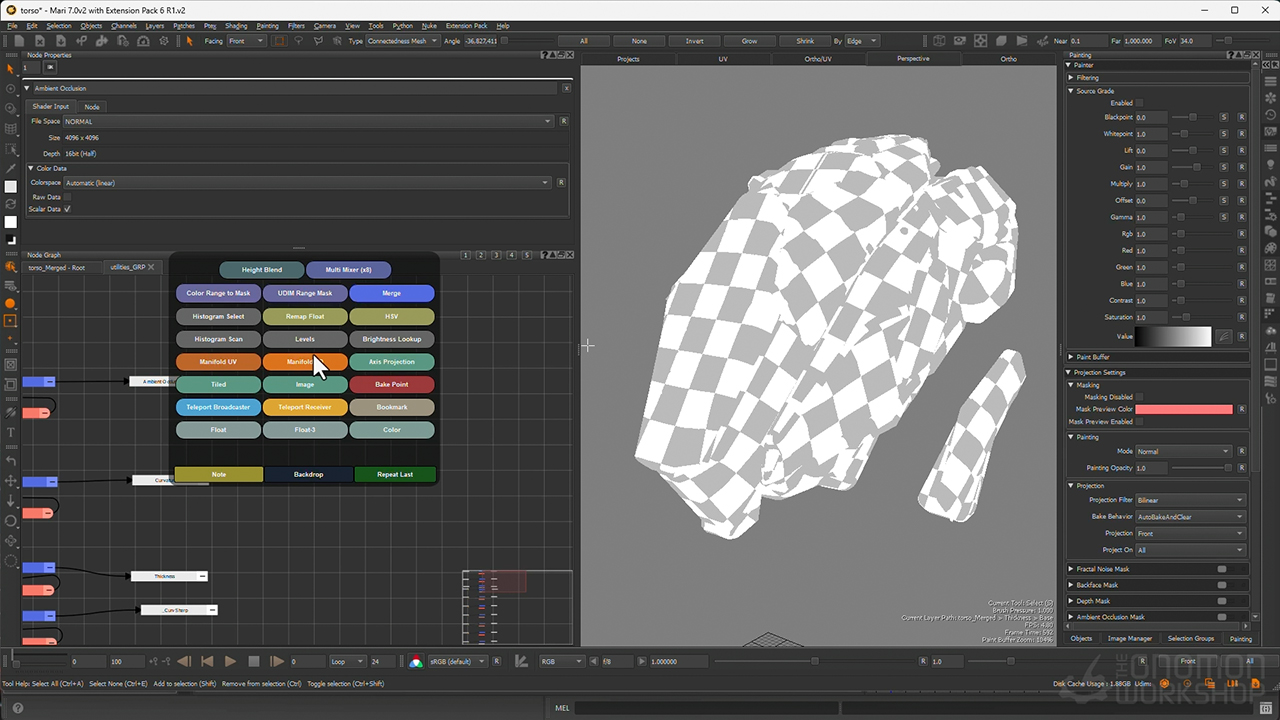Click the play button in timeline
1280x720 pixels.
(x=230, y=662)
